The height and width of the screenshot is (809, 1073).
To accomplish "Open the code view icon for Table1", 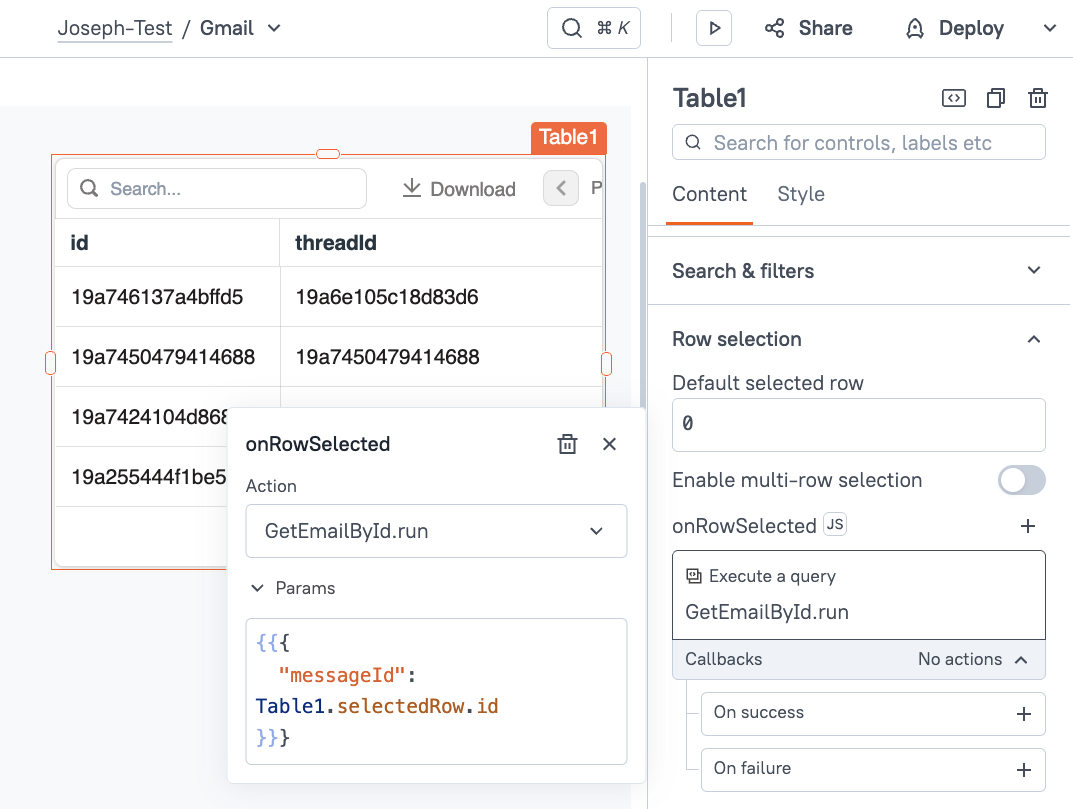I will [x=954, y=98].
